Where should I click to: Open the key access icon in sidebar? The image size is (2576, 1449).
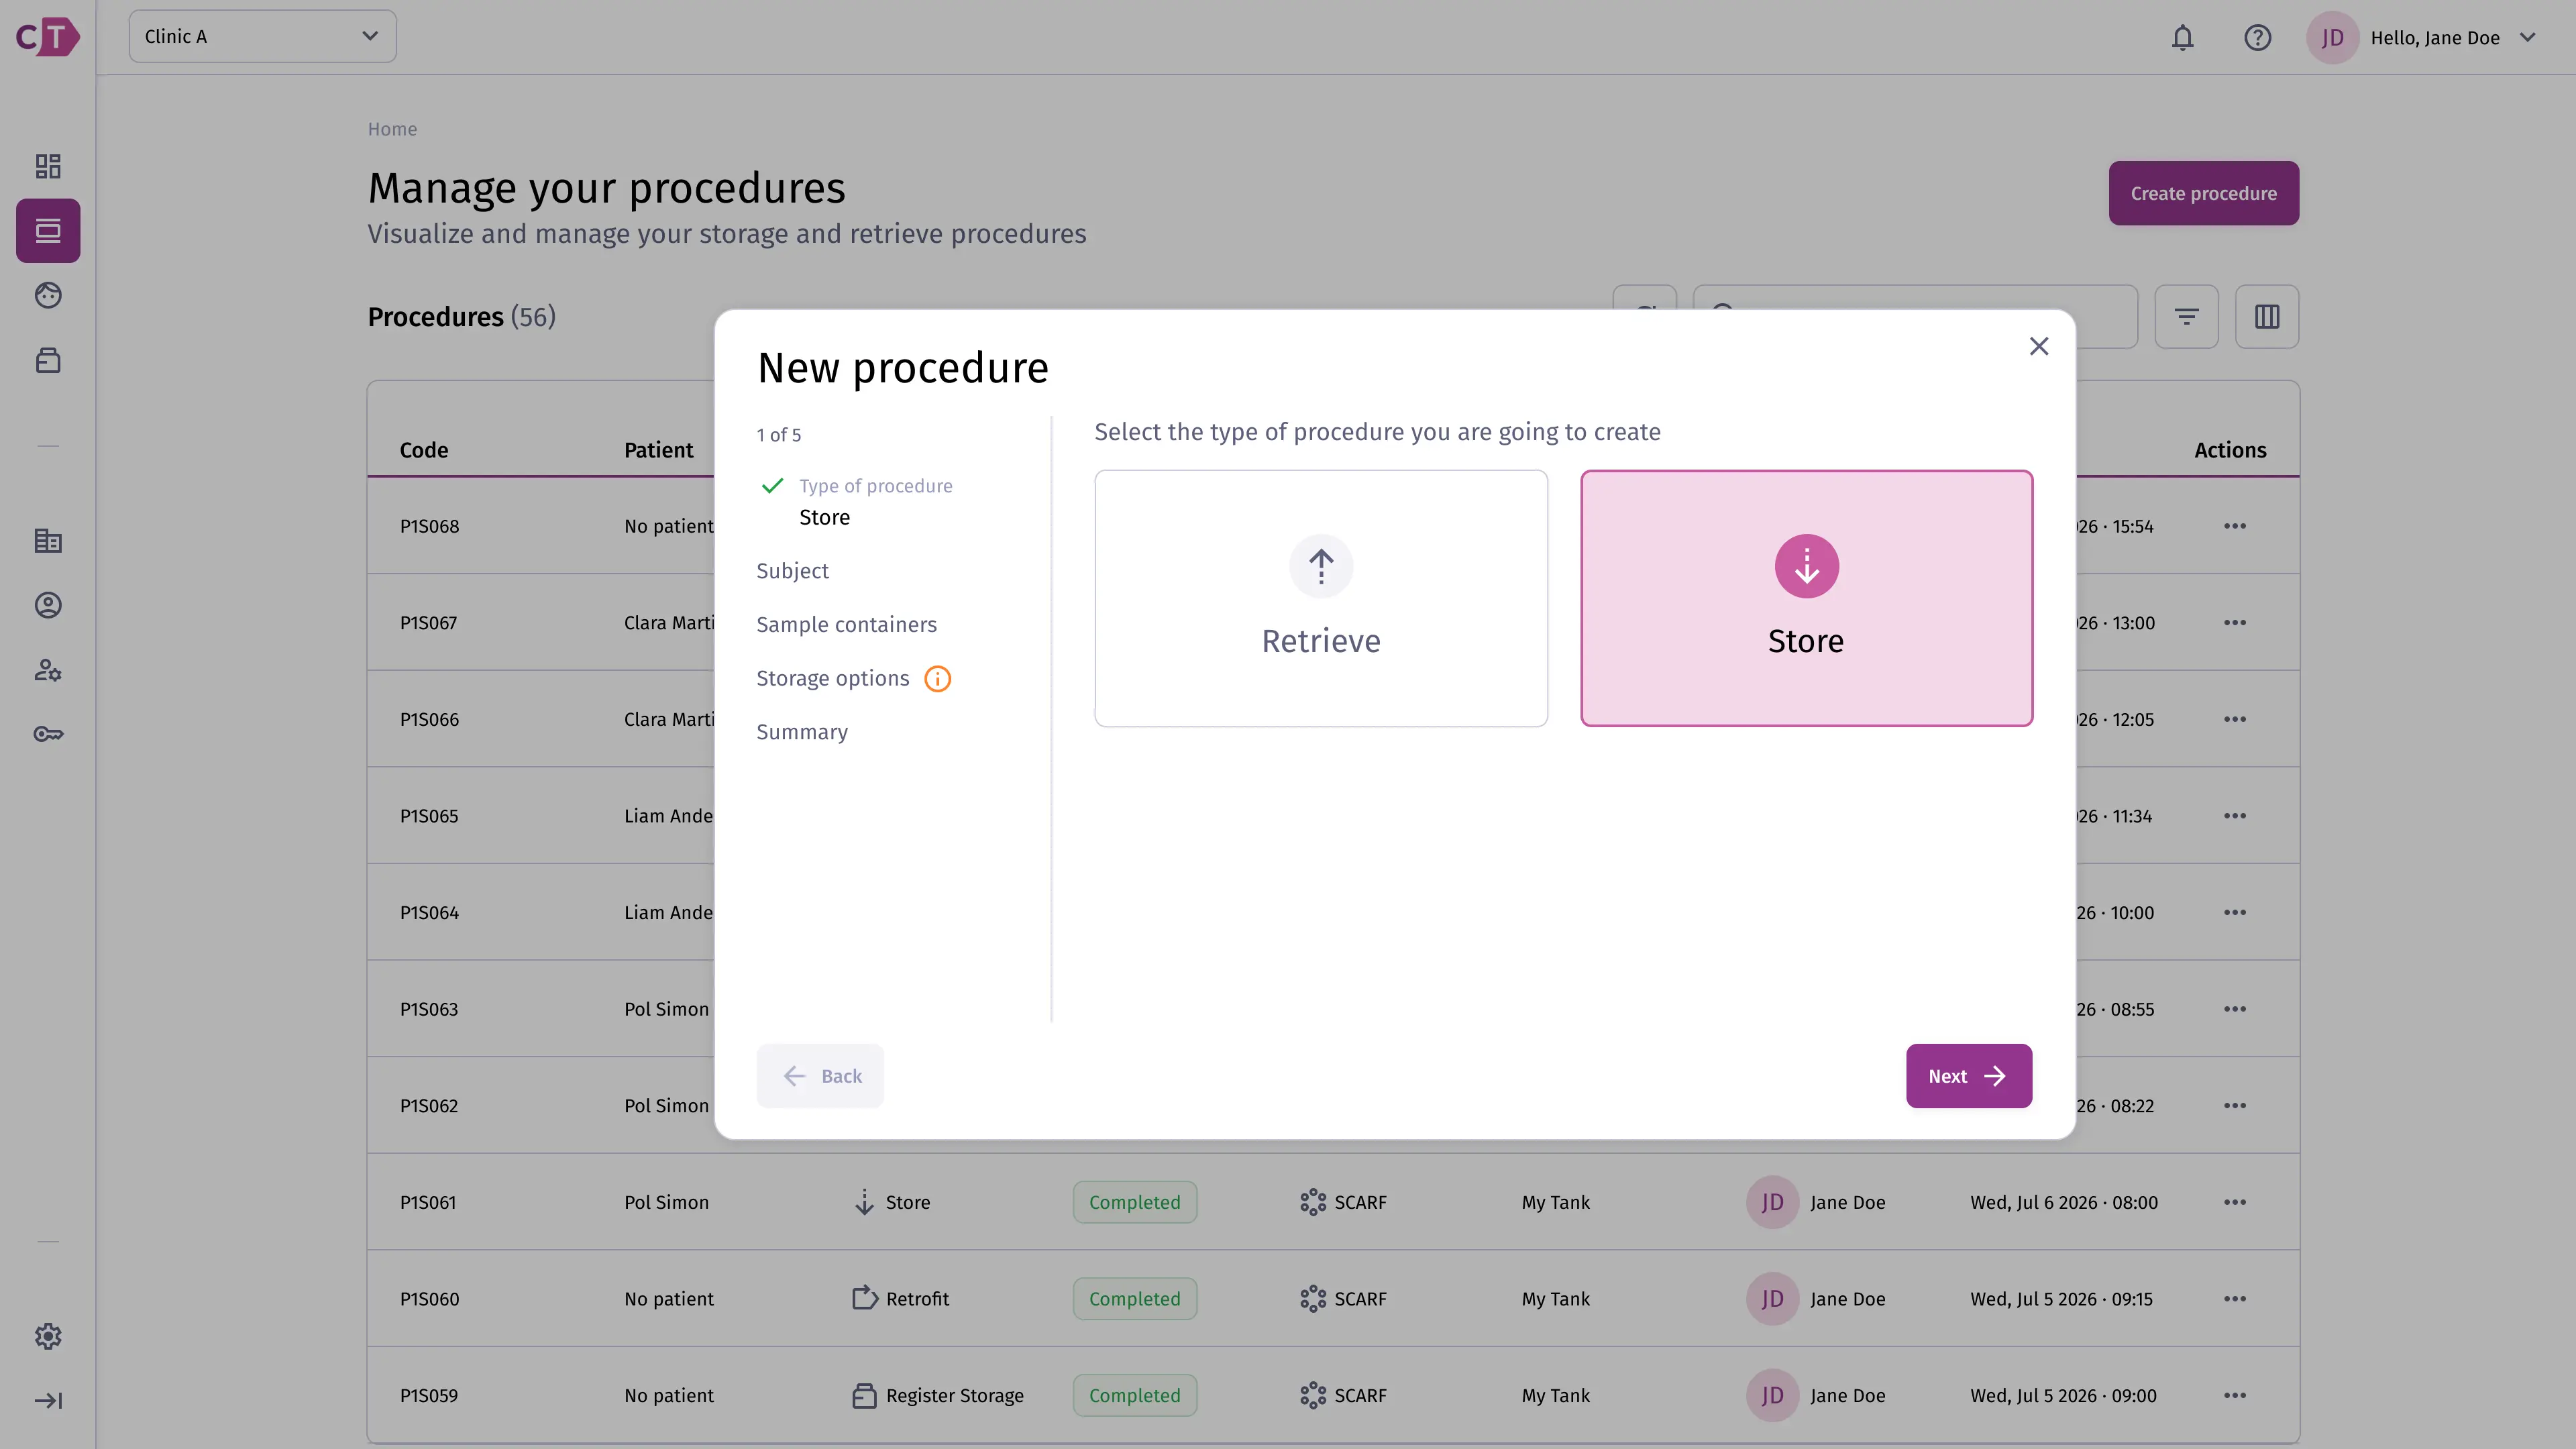click(48, 734)
